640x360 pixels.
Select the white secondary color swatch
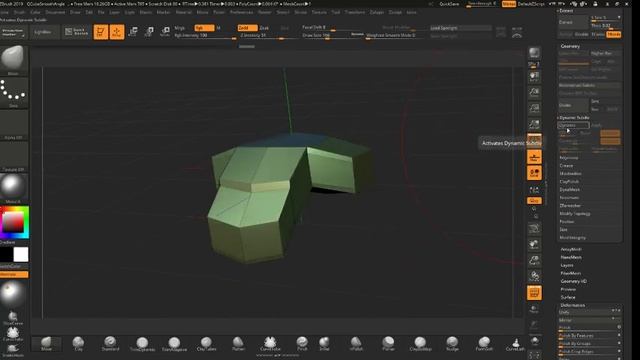click(21, 254)
